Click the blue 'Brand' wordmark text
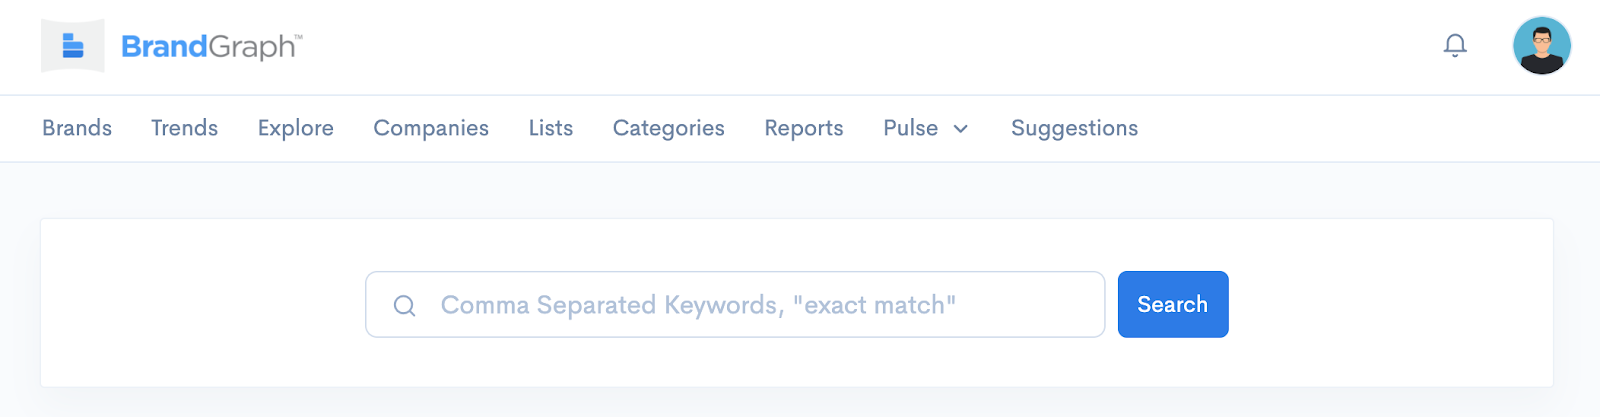Screen dimensions: 1600x417 point(164,46)
